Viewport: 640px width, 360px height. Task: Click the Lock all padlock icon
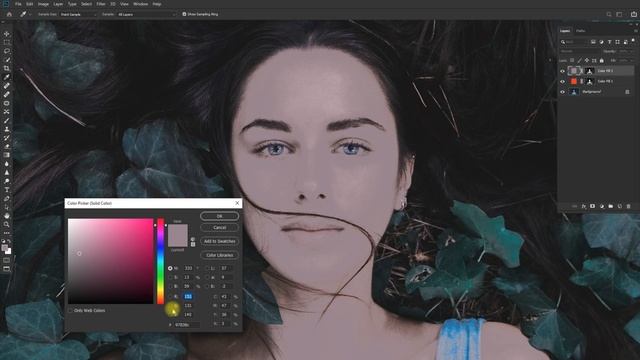602,60
